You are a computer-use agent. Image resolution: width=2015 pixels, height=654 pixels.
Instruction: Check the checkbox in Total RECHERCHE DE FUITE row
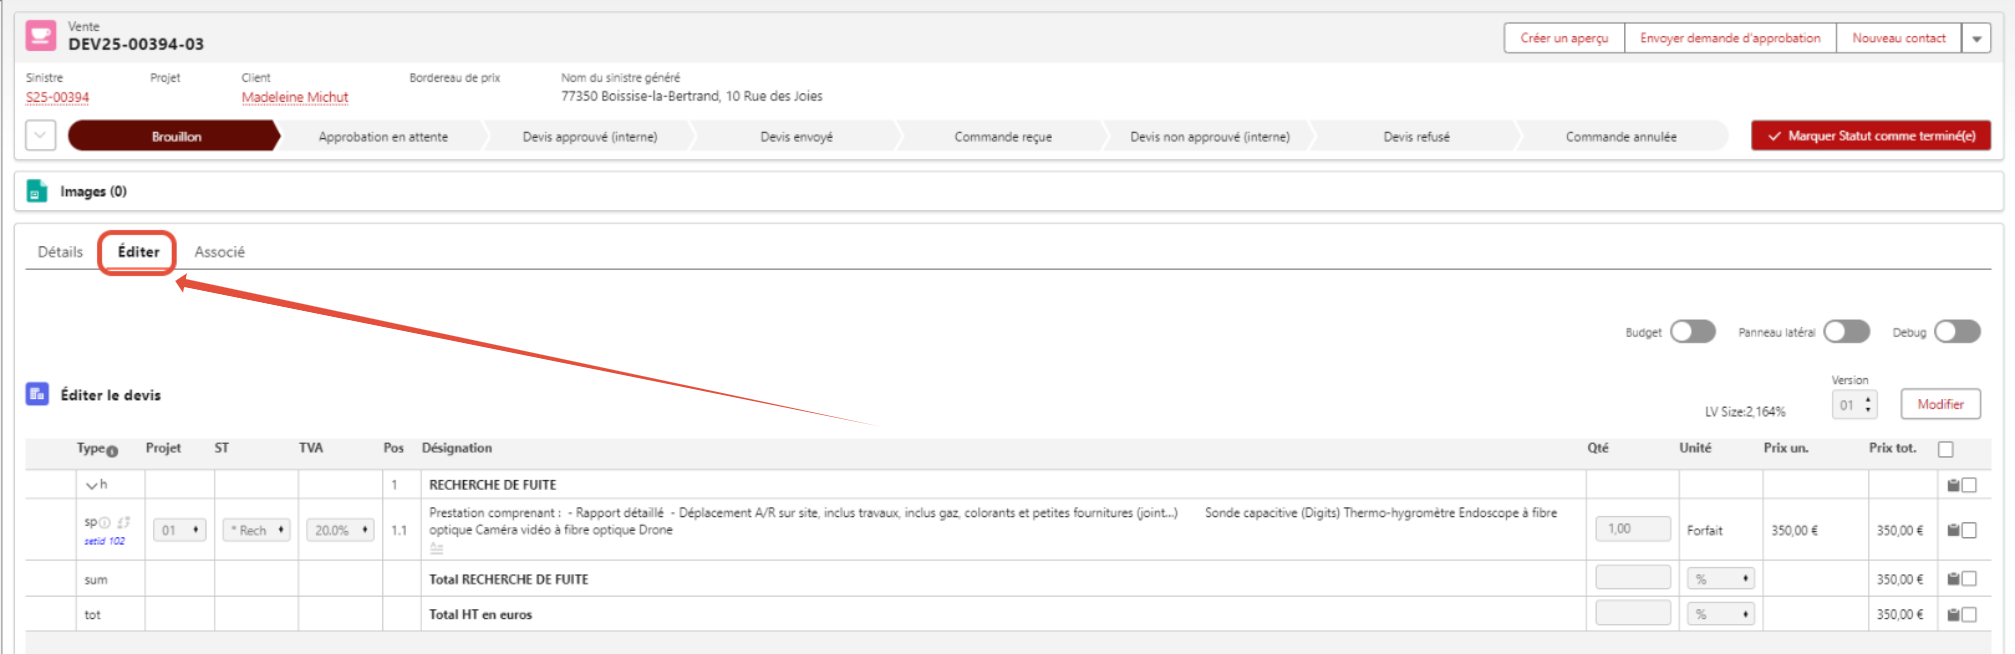click(x=1969, y=579)
